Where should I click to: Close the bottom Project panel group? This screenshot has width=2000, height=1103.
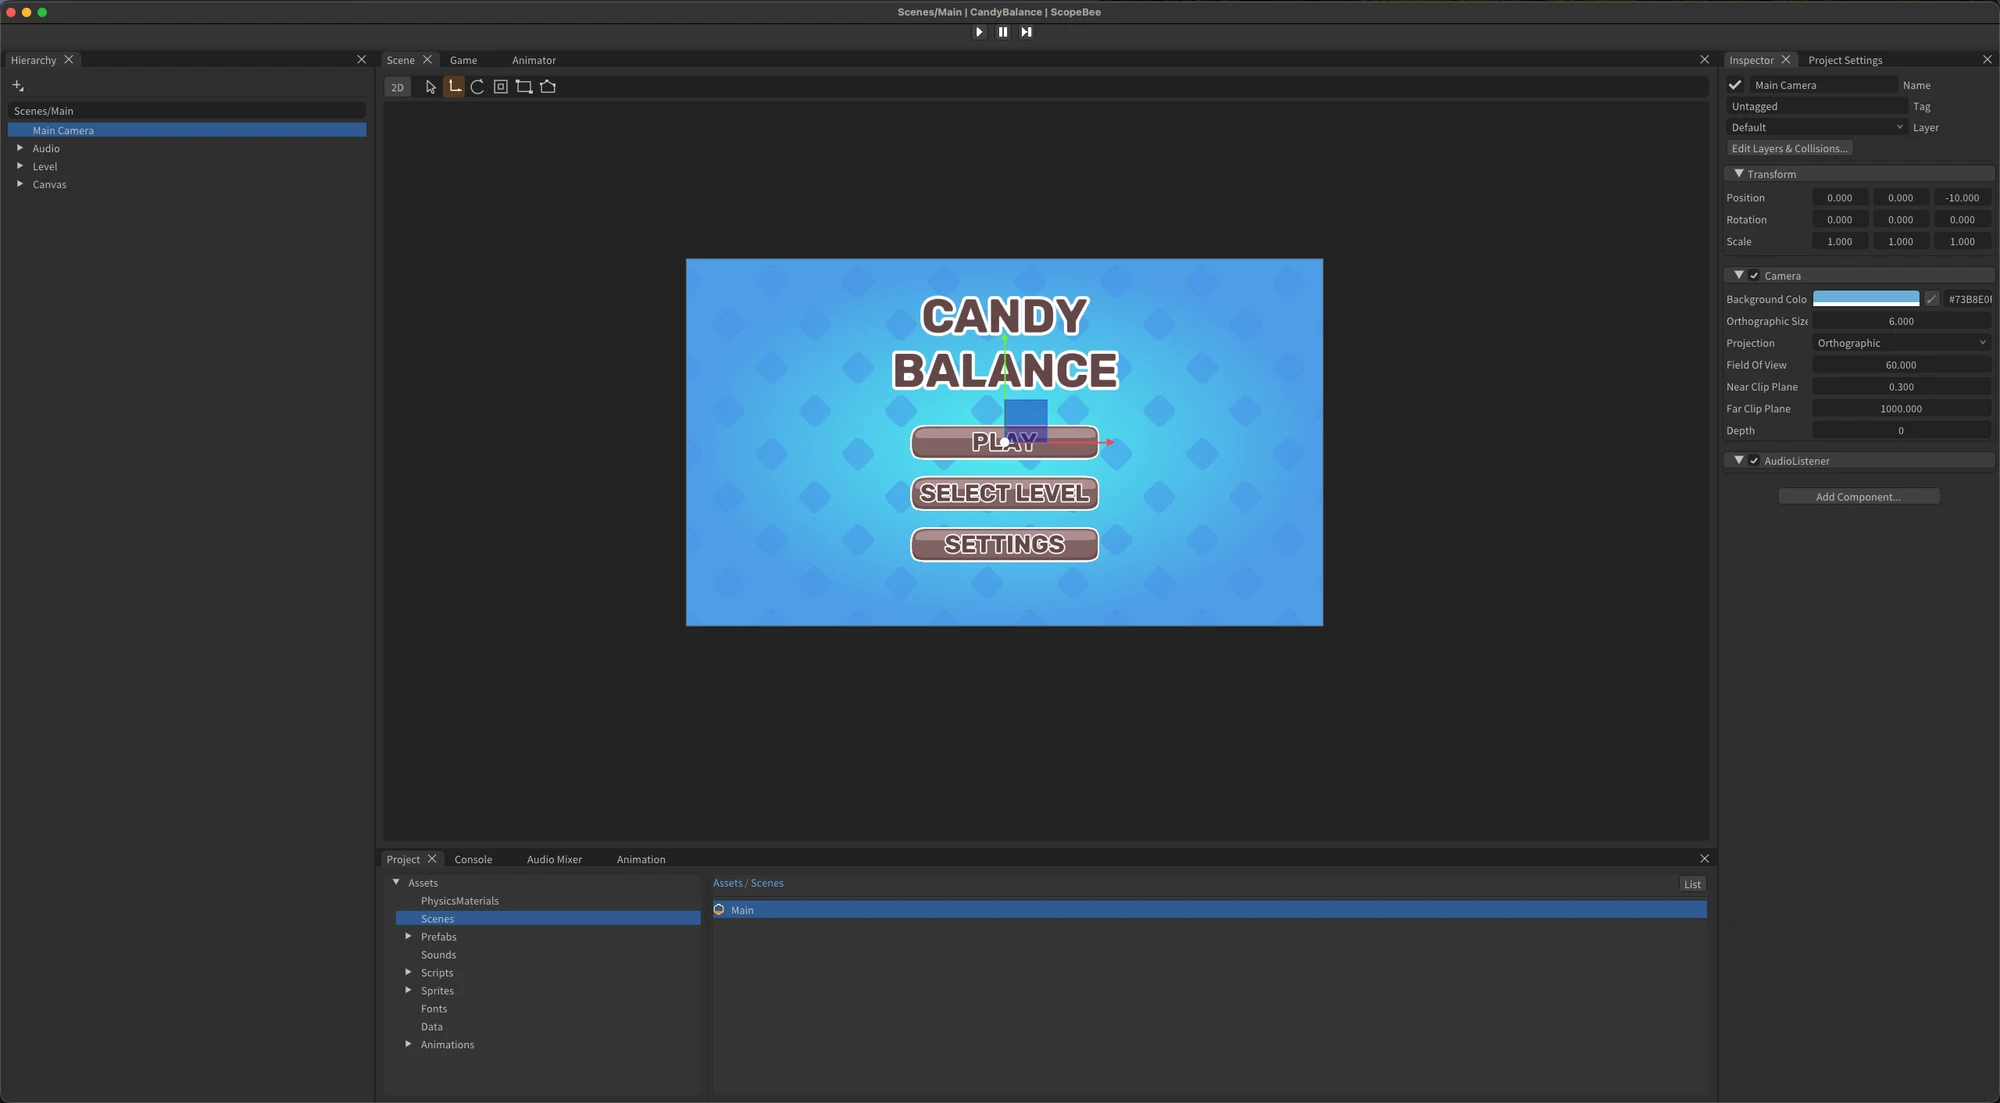[x=1704, y=859]
